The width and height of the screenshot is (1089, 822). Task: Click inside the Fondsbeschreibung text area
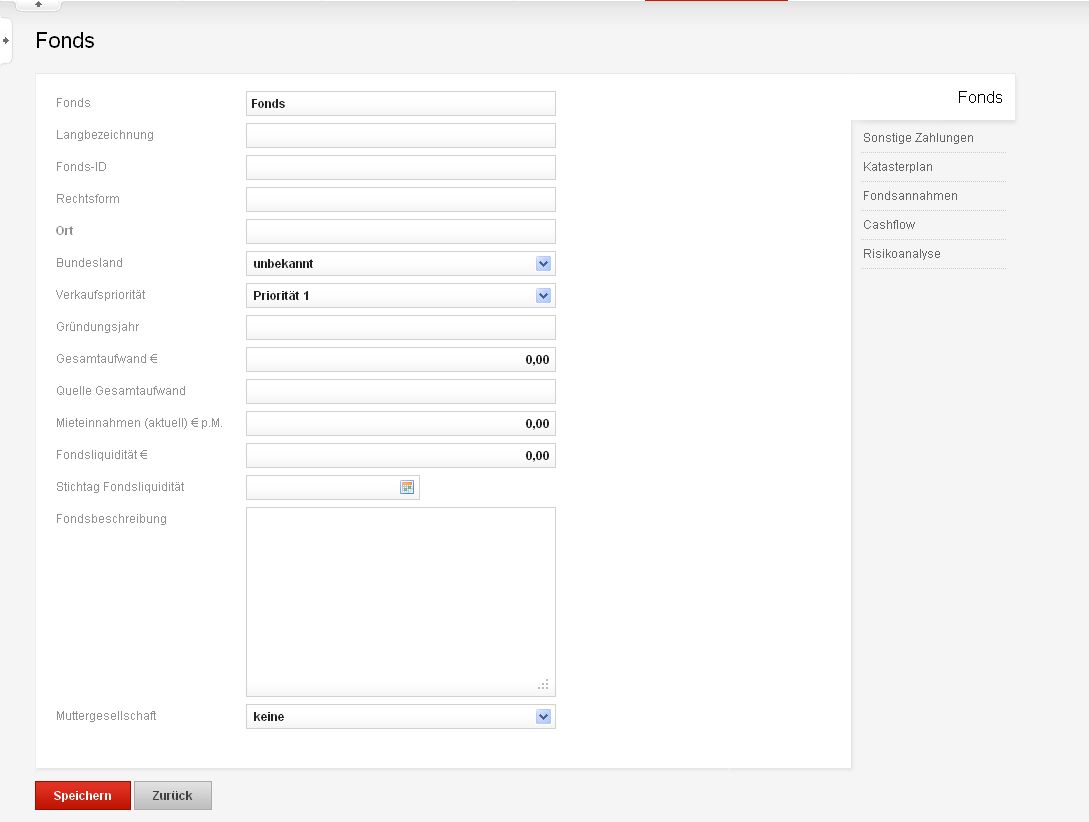click(401, 601)
